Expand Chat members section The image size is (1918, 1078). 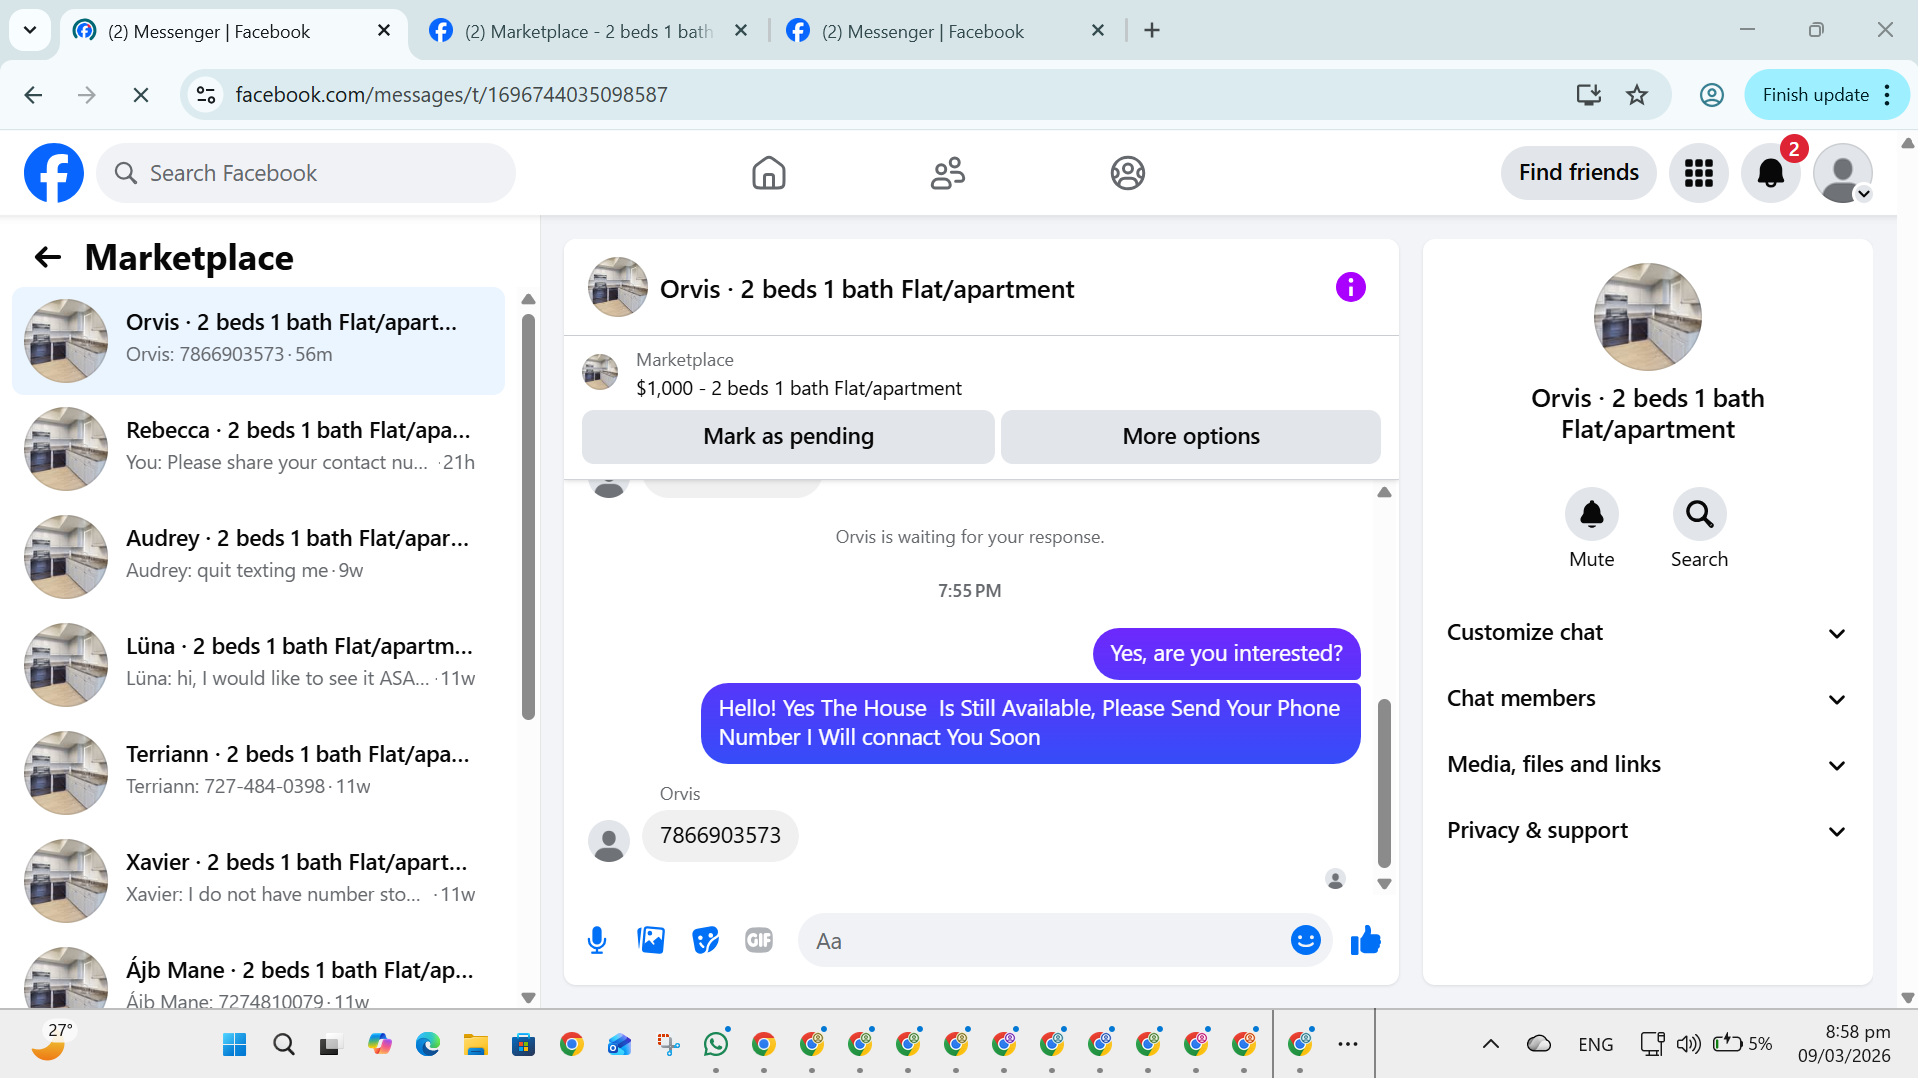click(1647, 699)
